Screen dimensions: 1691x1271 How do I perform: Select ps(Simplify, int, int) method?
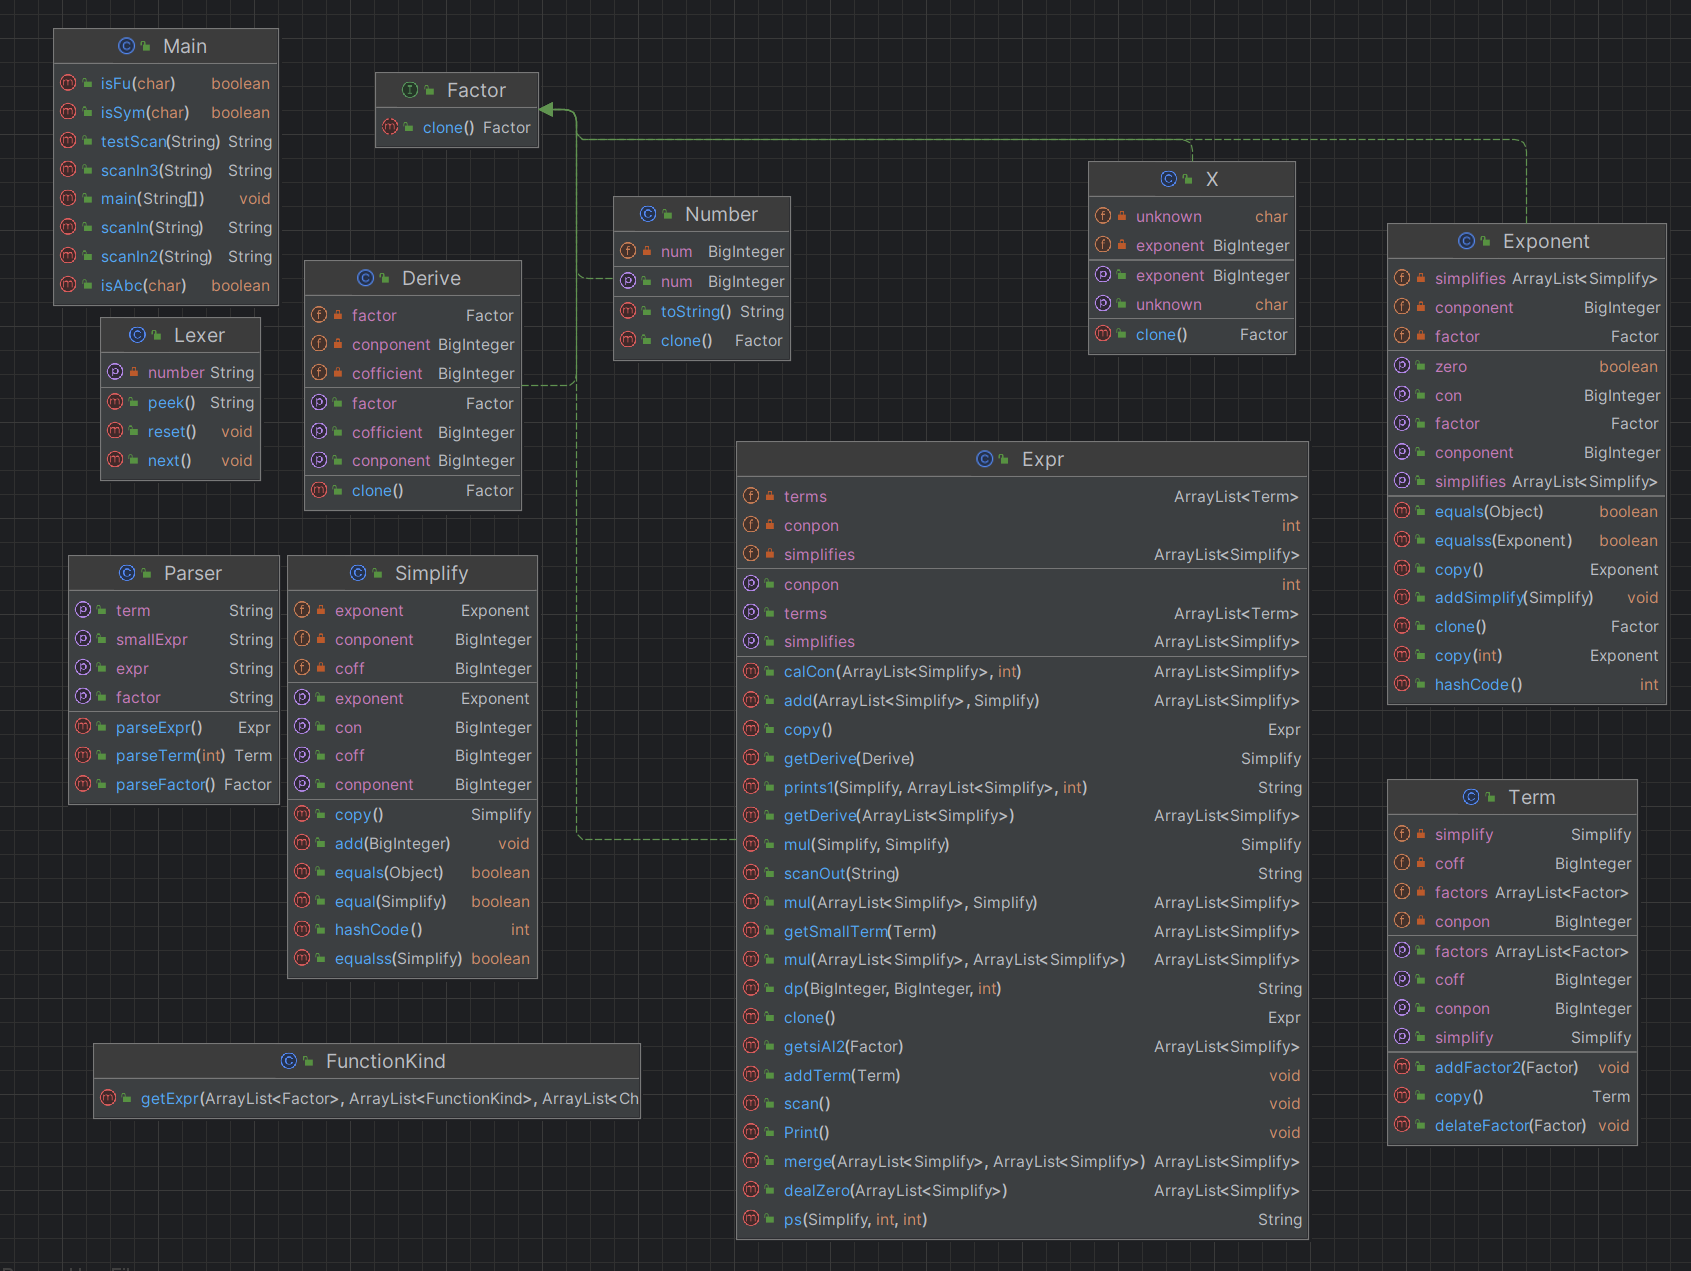[856, 1219]
